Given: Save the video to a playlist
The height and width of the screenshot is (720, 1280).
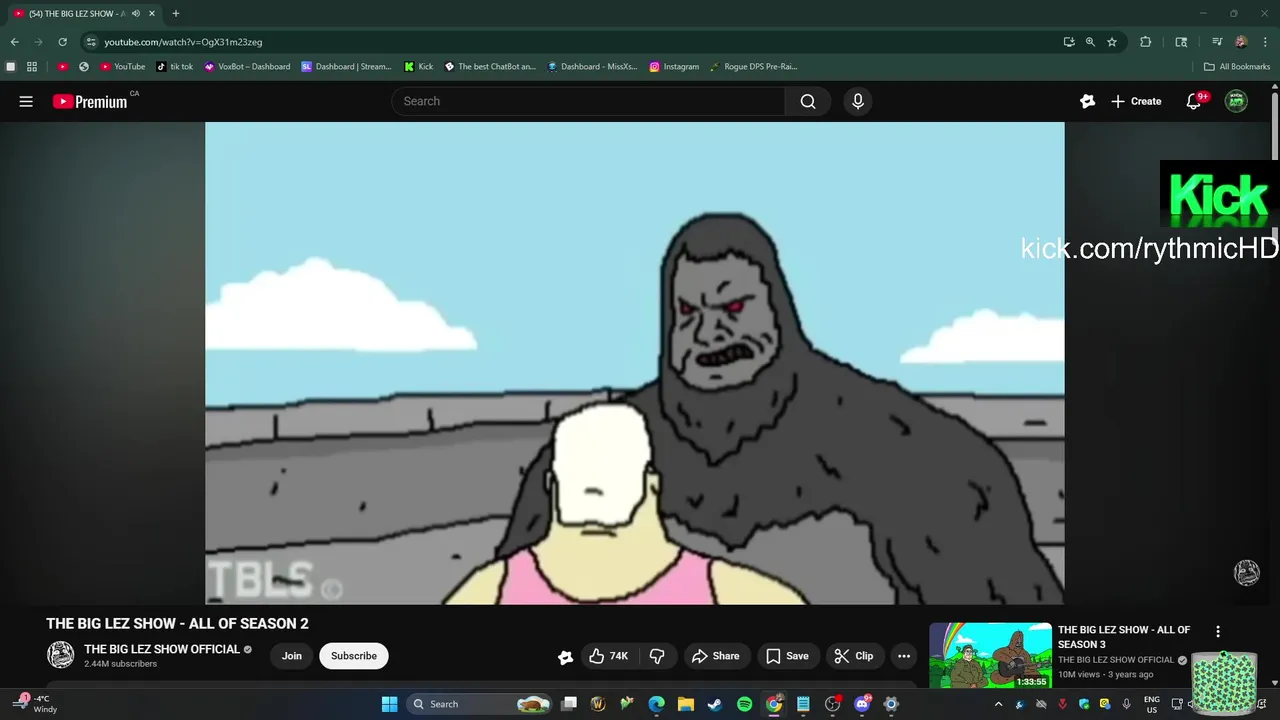Looking at the screenshot, I should [x=787, y=656].
